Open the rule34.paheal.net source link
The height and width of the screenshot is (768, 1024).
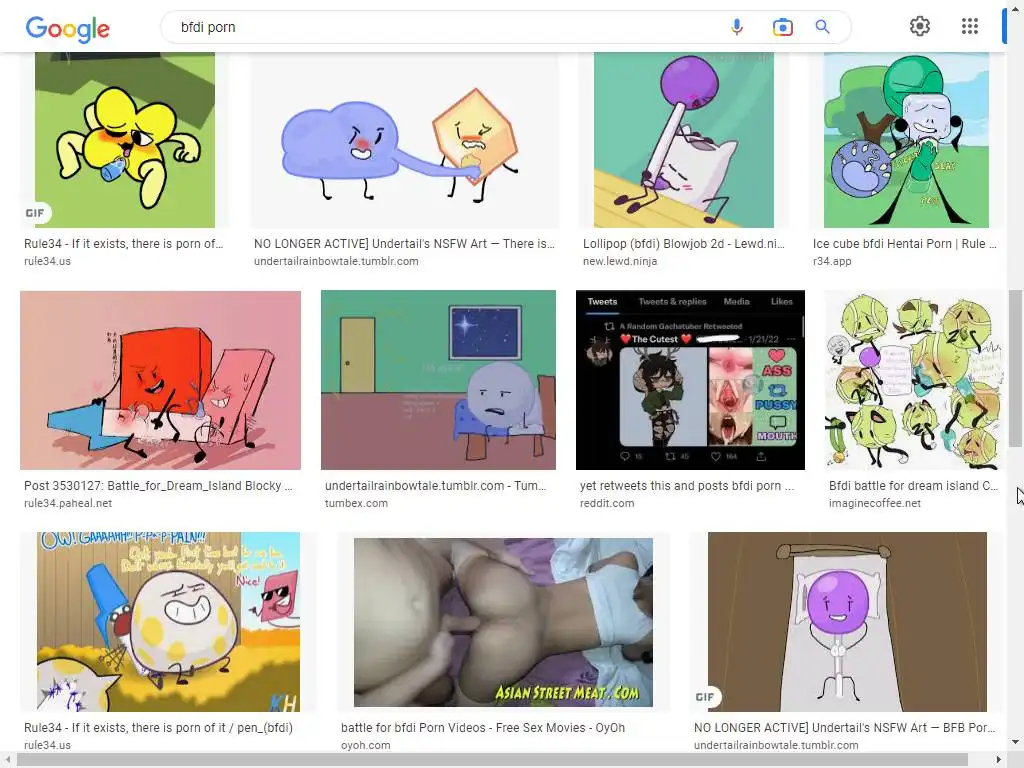click(68, 503)
